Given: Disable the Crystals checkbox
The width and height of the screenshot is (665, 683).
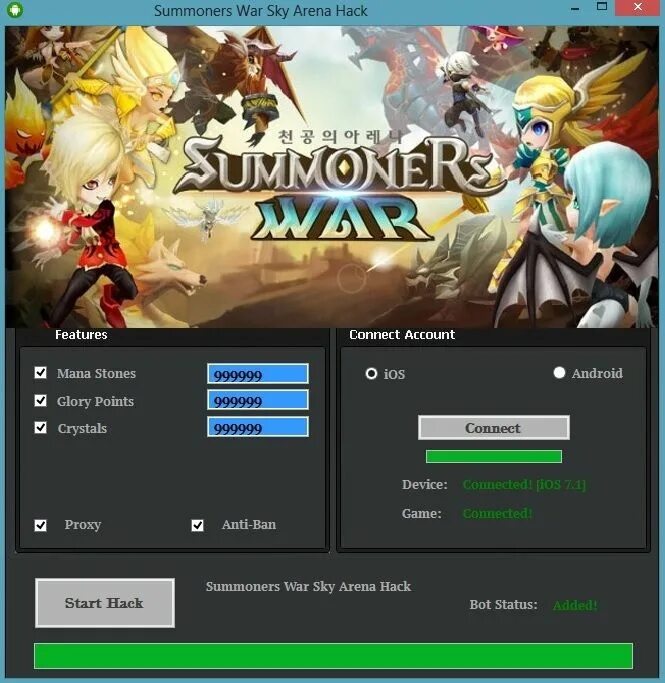Looking at the screenshot, I should [x=41, y=427].
